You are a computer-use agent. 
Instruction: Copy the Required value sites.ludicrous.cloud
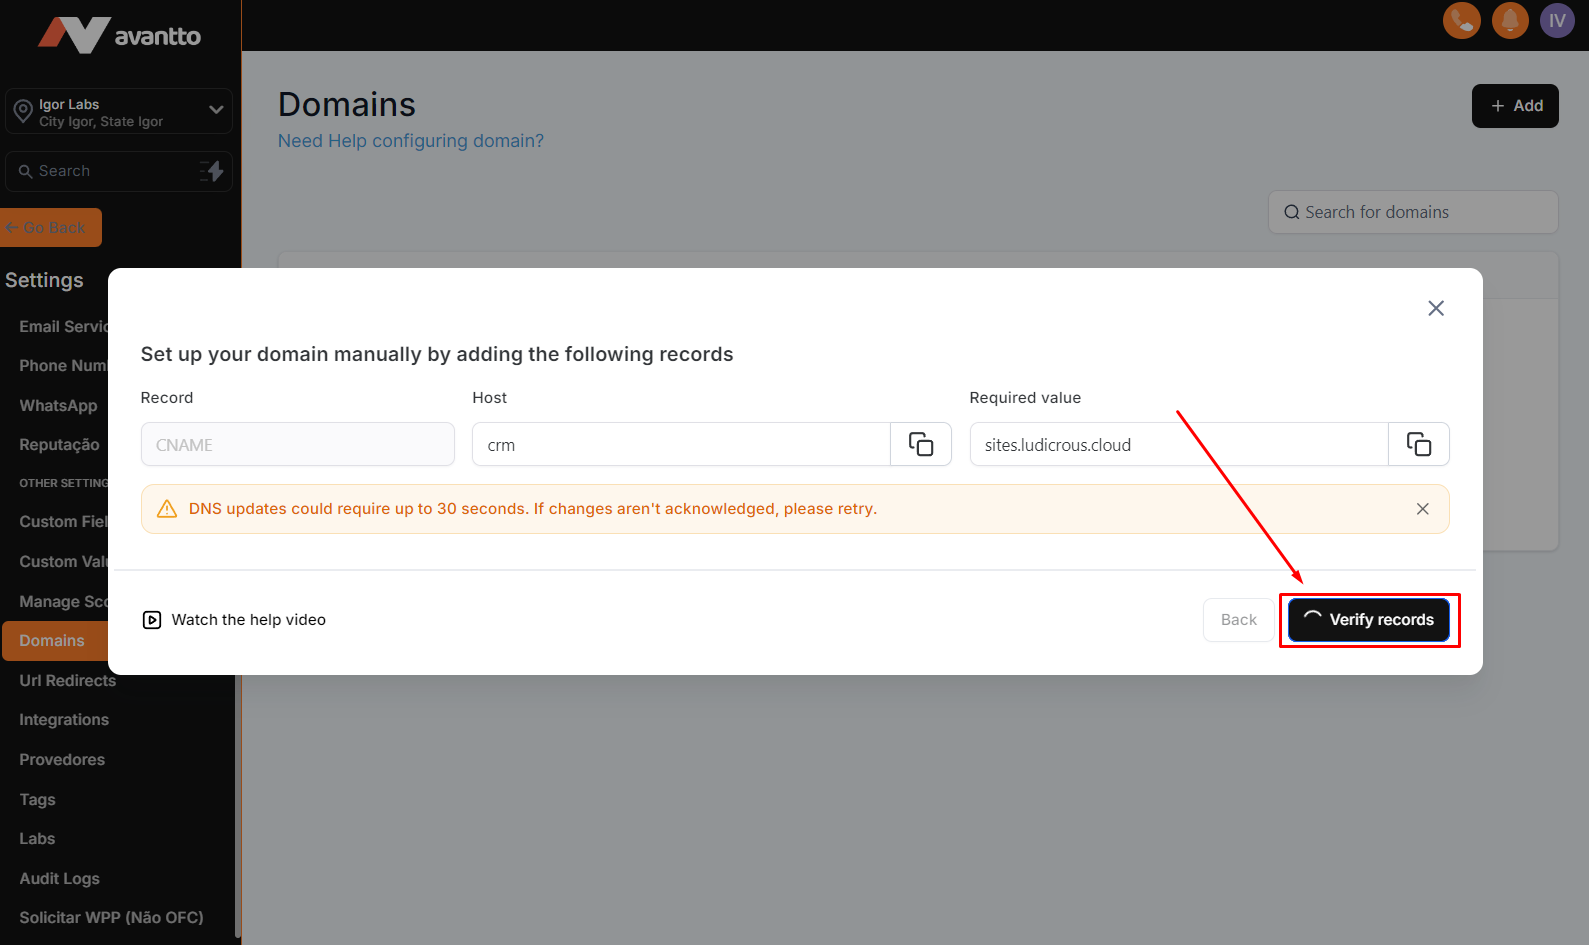coord(1418,444)
